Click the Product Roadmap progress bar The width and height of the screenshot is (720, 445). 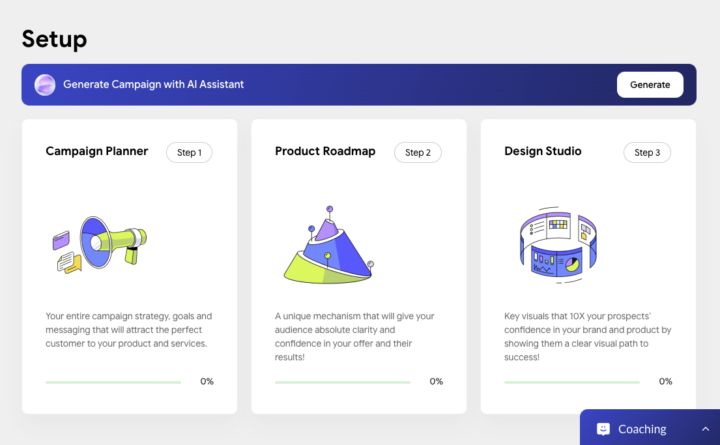(x=343, y=382)
